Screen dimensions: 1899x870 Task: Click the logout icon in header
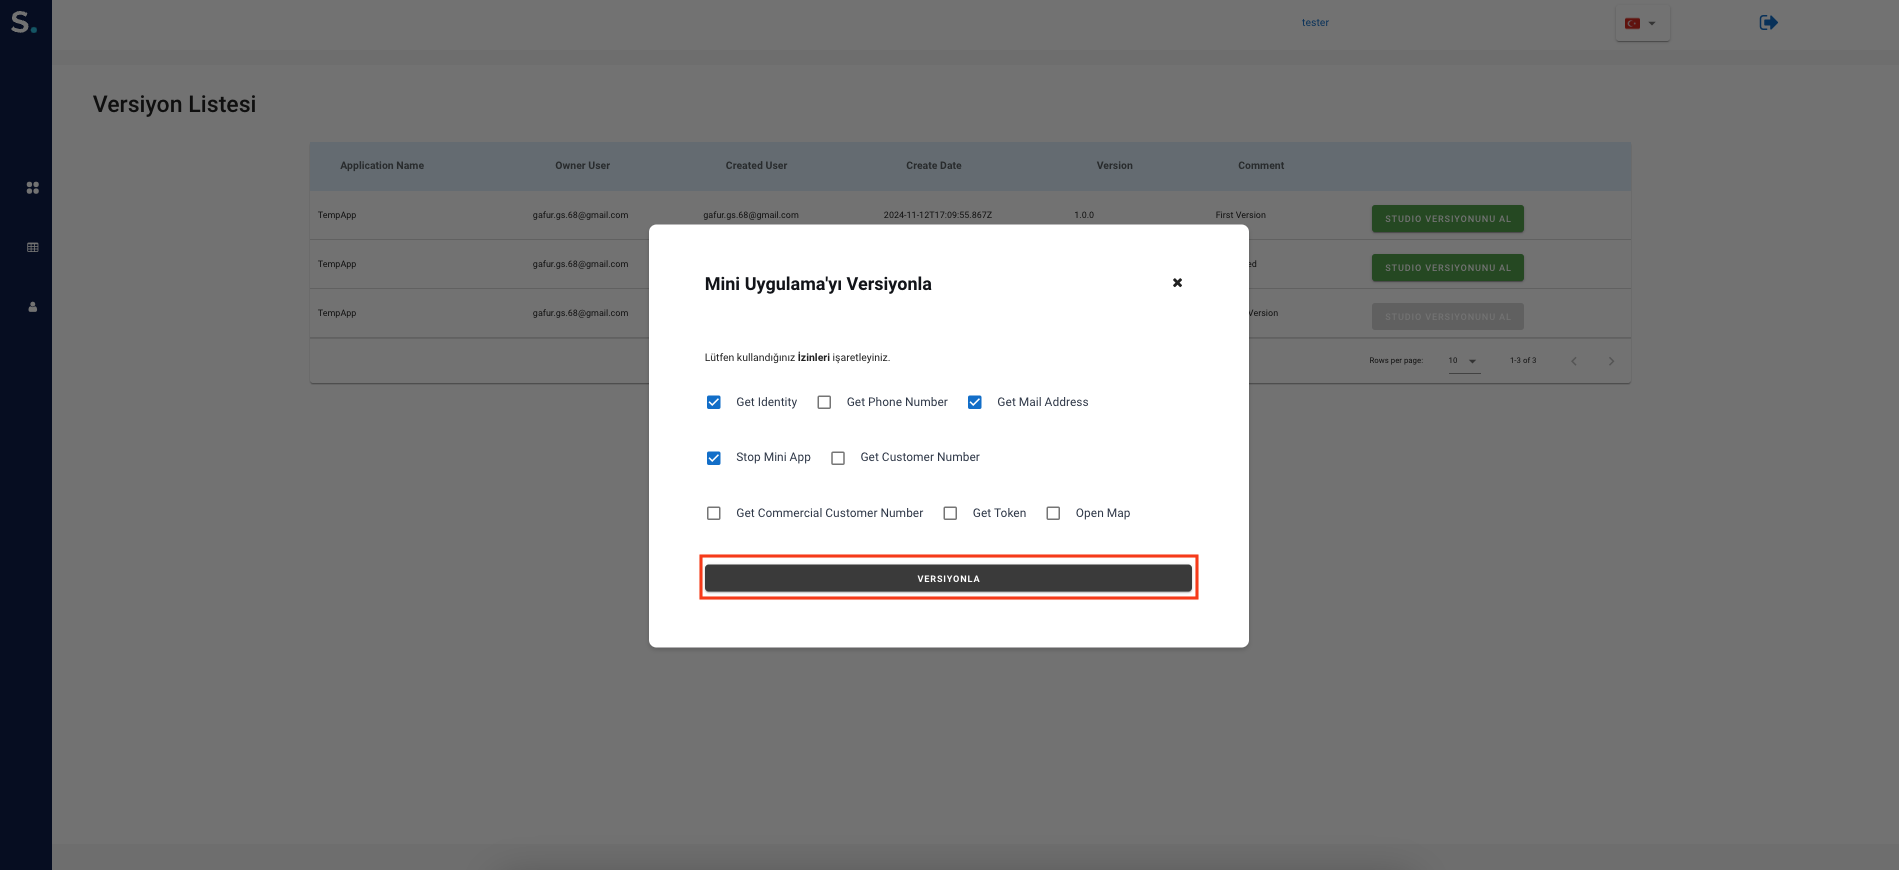[1768, 22]
